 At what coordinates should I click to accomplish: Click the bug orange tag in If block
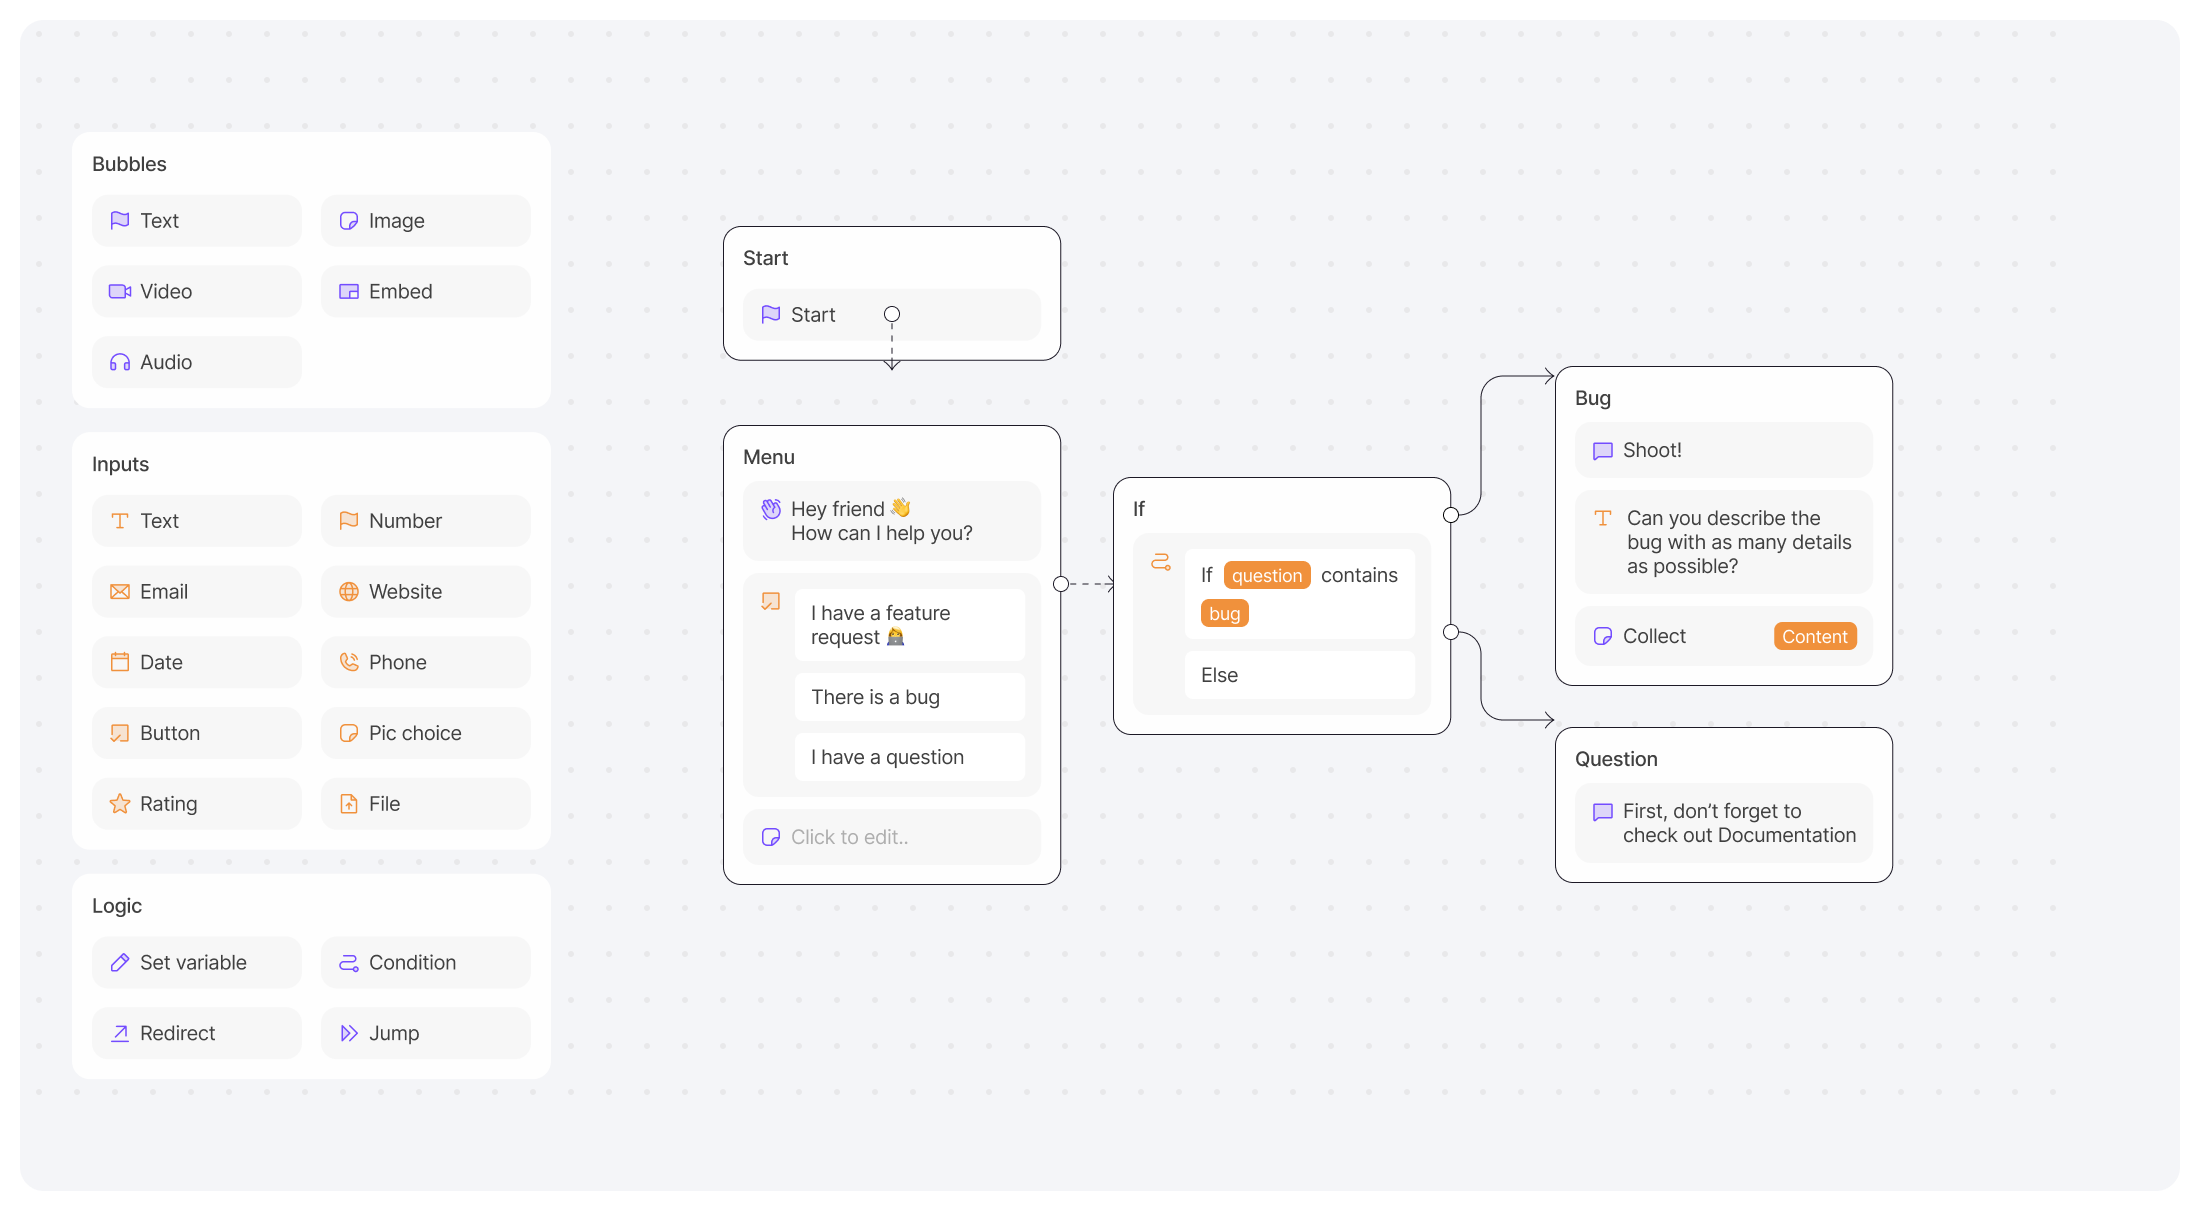click(1225, 613)
